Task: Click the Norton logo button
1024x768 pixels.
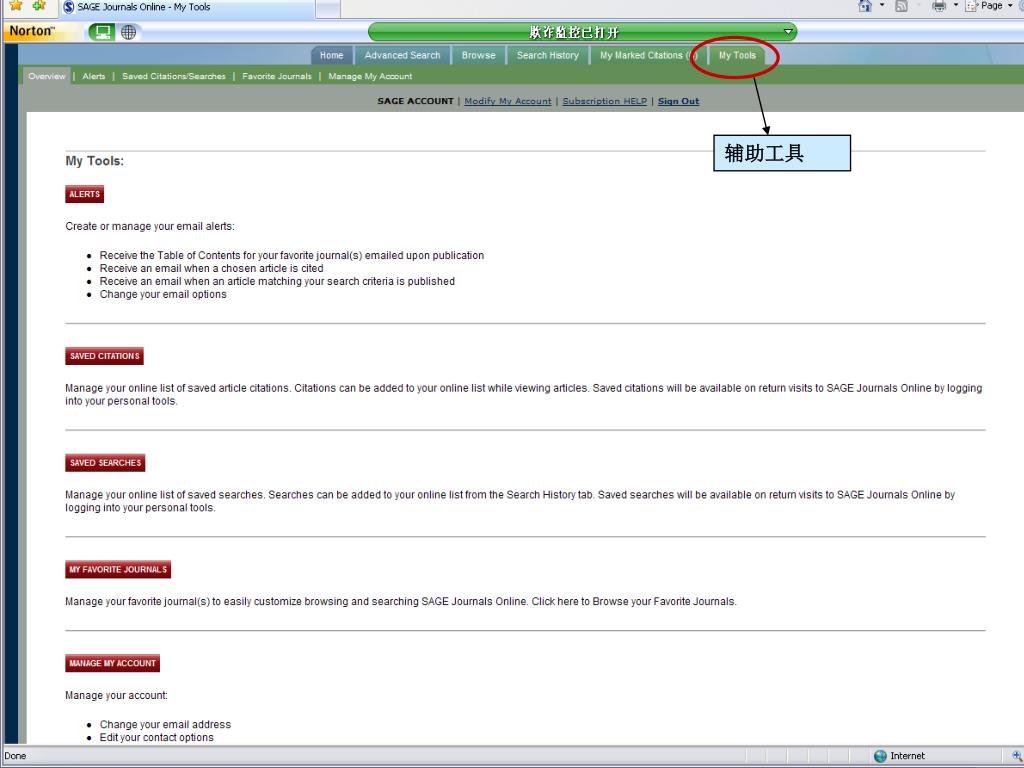Action: (31, 31)
